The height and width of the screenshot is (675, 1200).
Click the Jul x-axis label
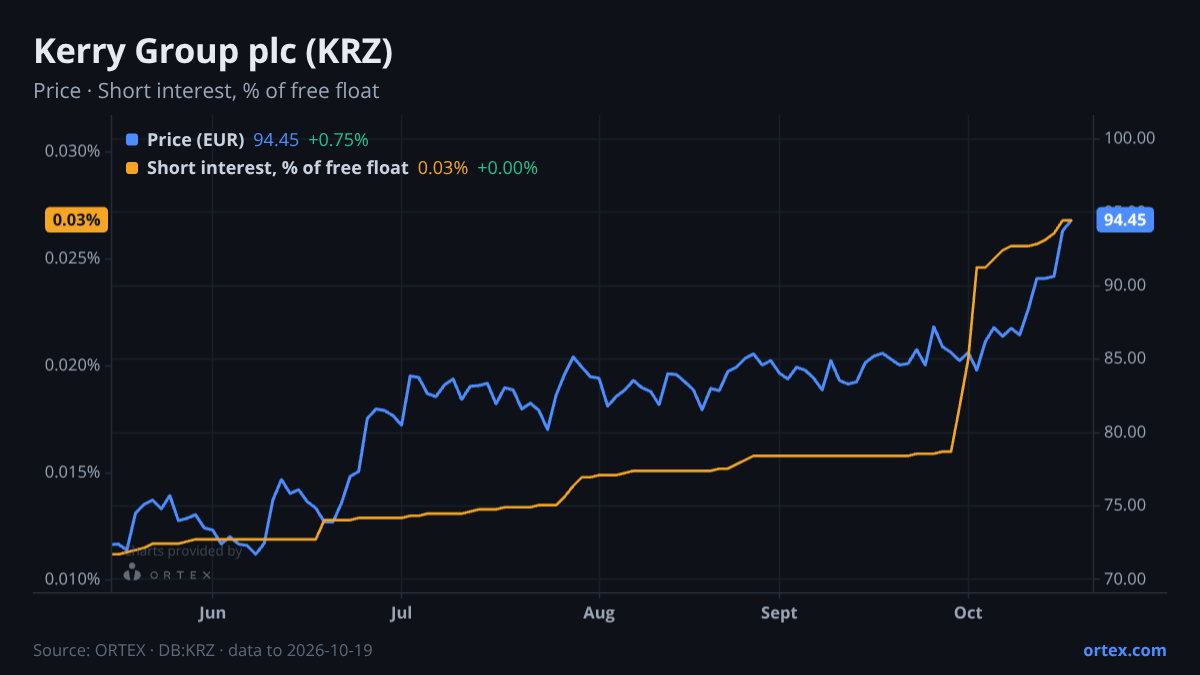pos(401,613)
